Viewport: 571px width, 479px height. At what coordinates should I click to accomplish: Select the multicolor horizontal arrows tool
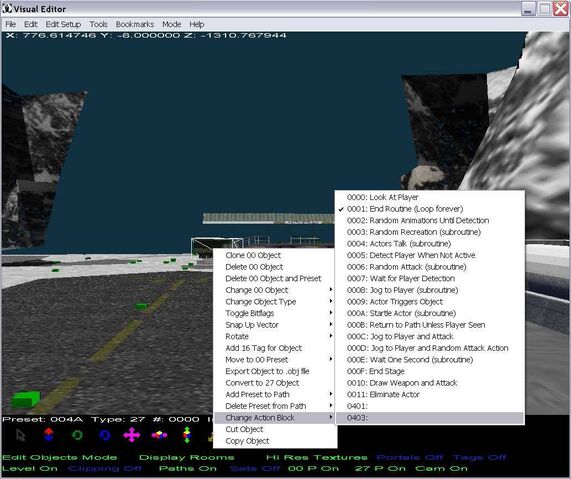[x=159, y=435]
